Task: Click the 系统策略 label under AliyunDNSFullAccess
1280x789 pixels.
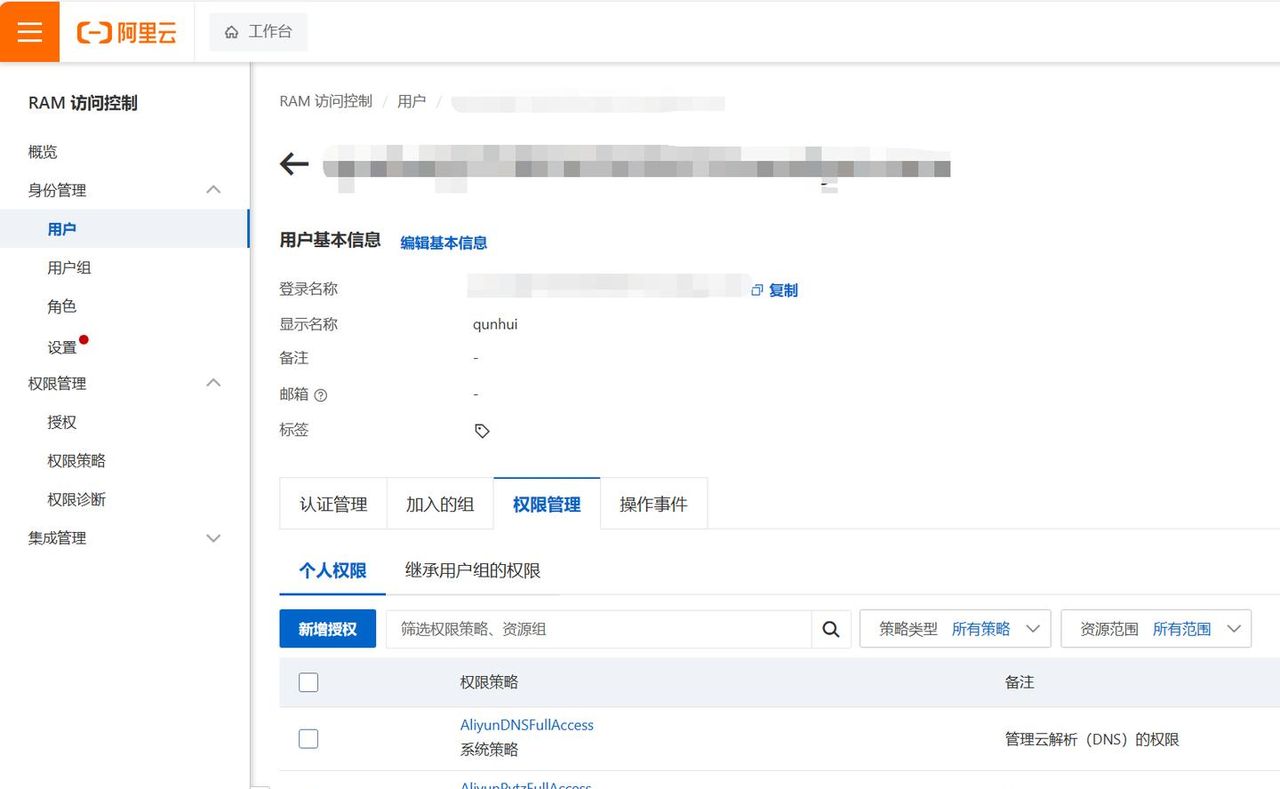Action: [489, 750]
